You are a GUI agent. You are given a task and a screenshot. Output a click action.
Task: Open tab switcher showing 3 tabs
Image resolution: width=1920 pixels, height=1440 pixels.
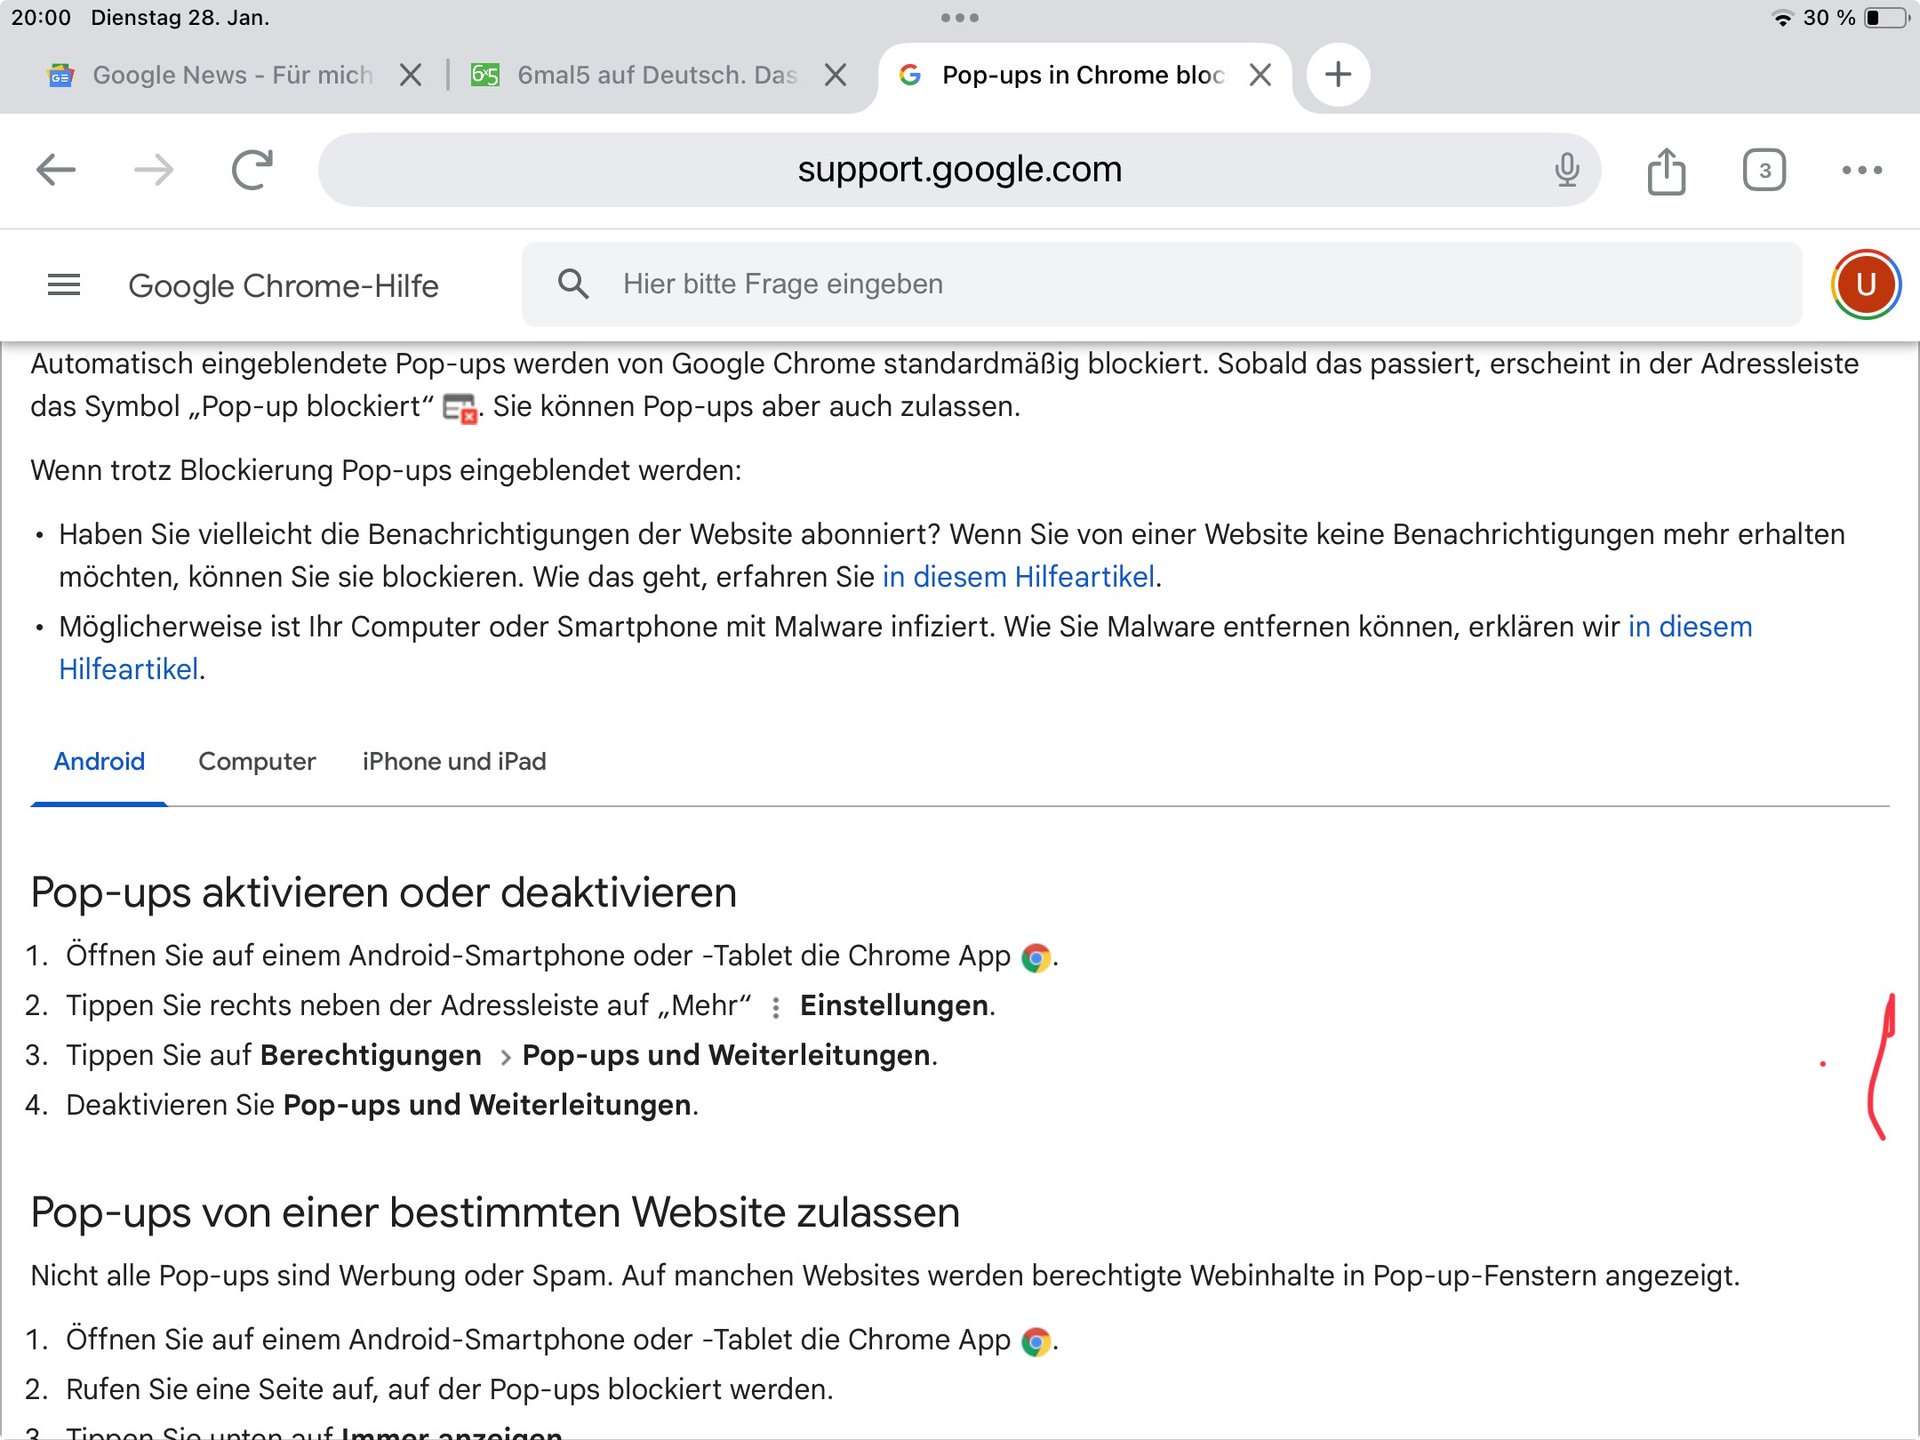[1764, 170]
